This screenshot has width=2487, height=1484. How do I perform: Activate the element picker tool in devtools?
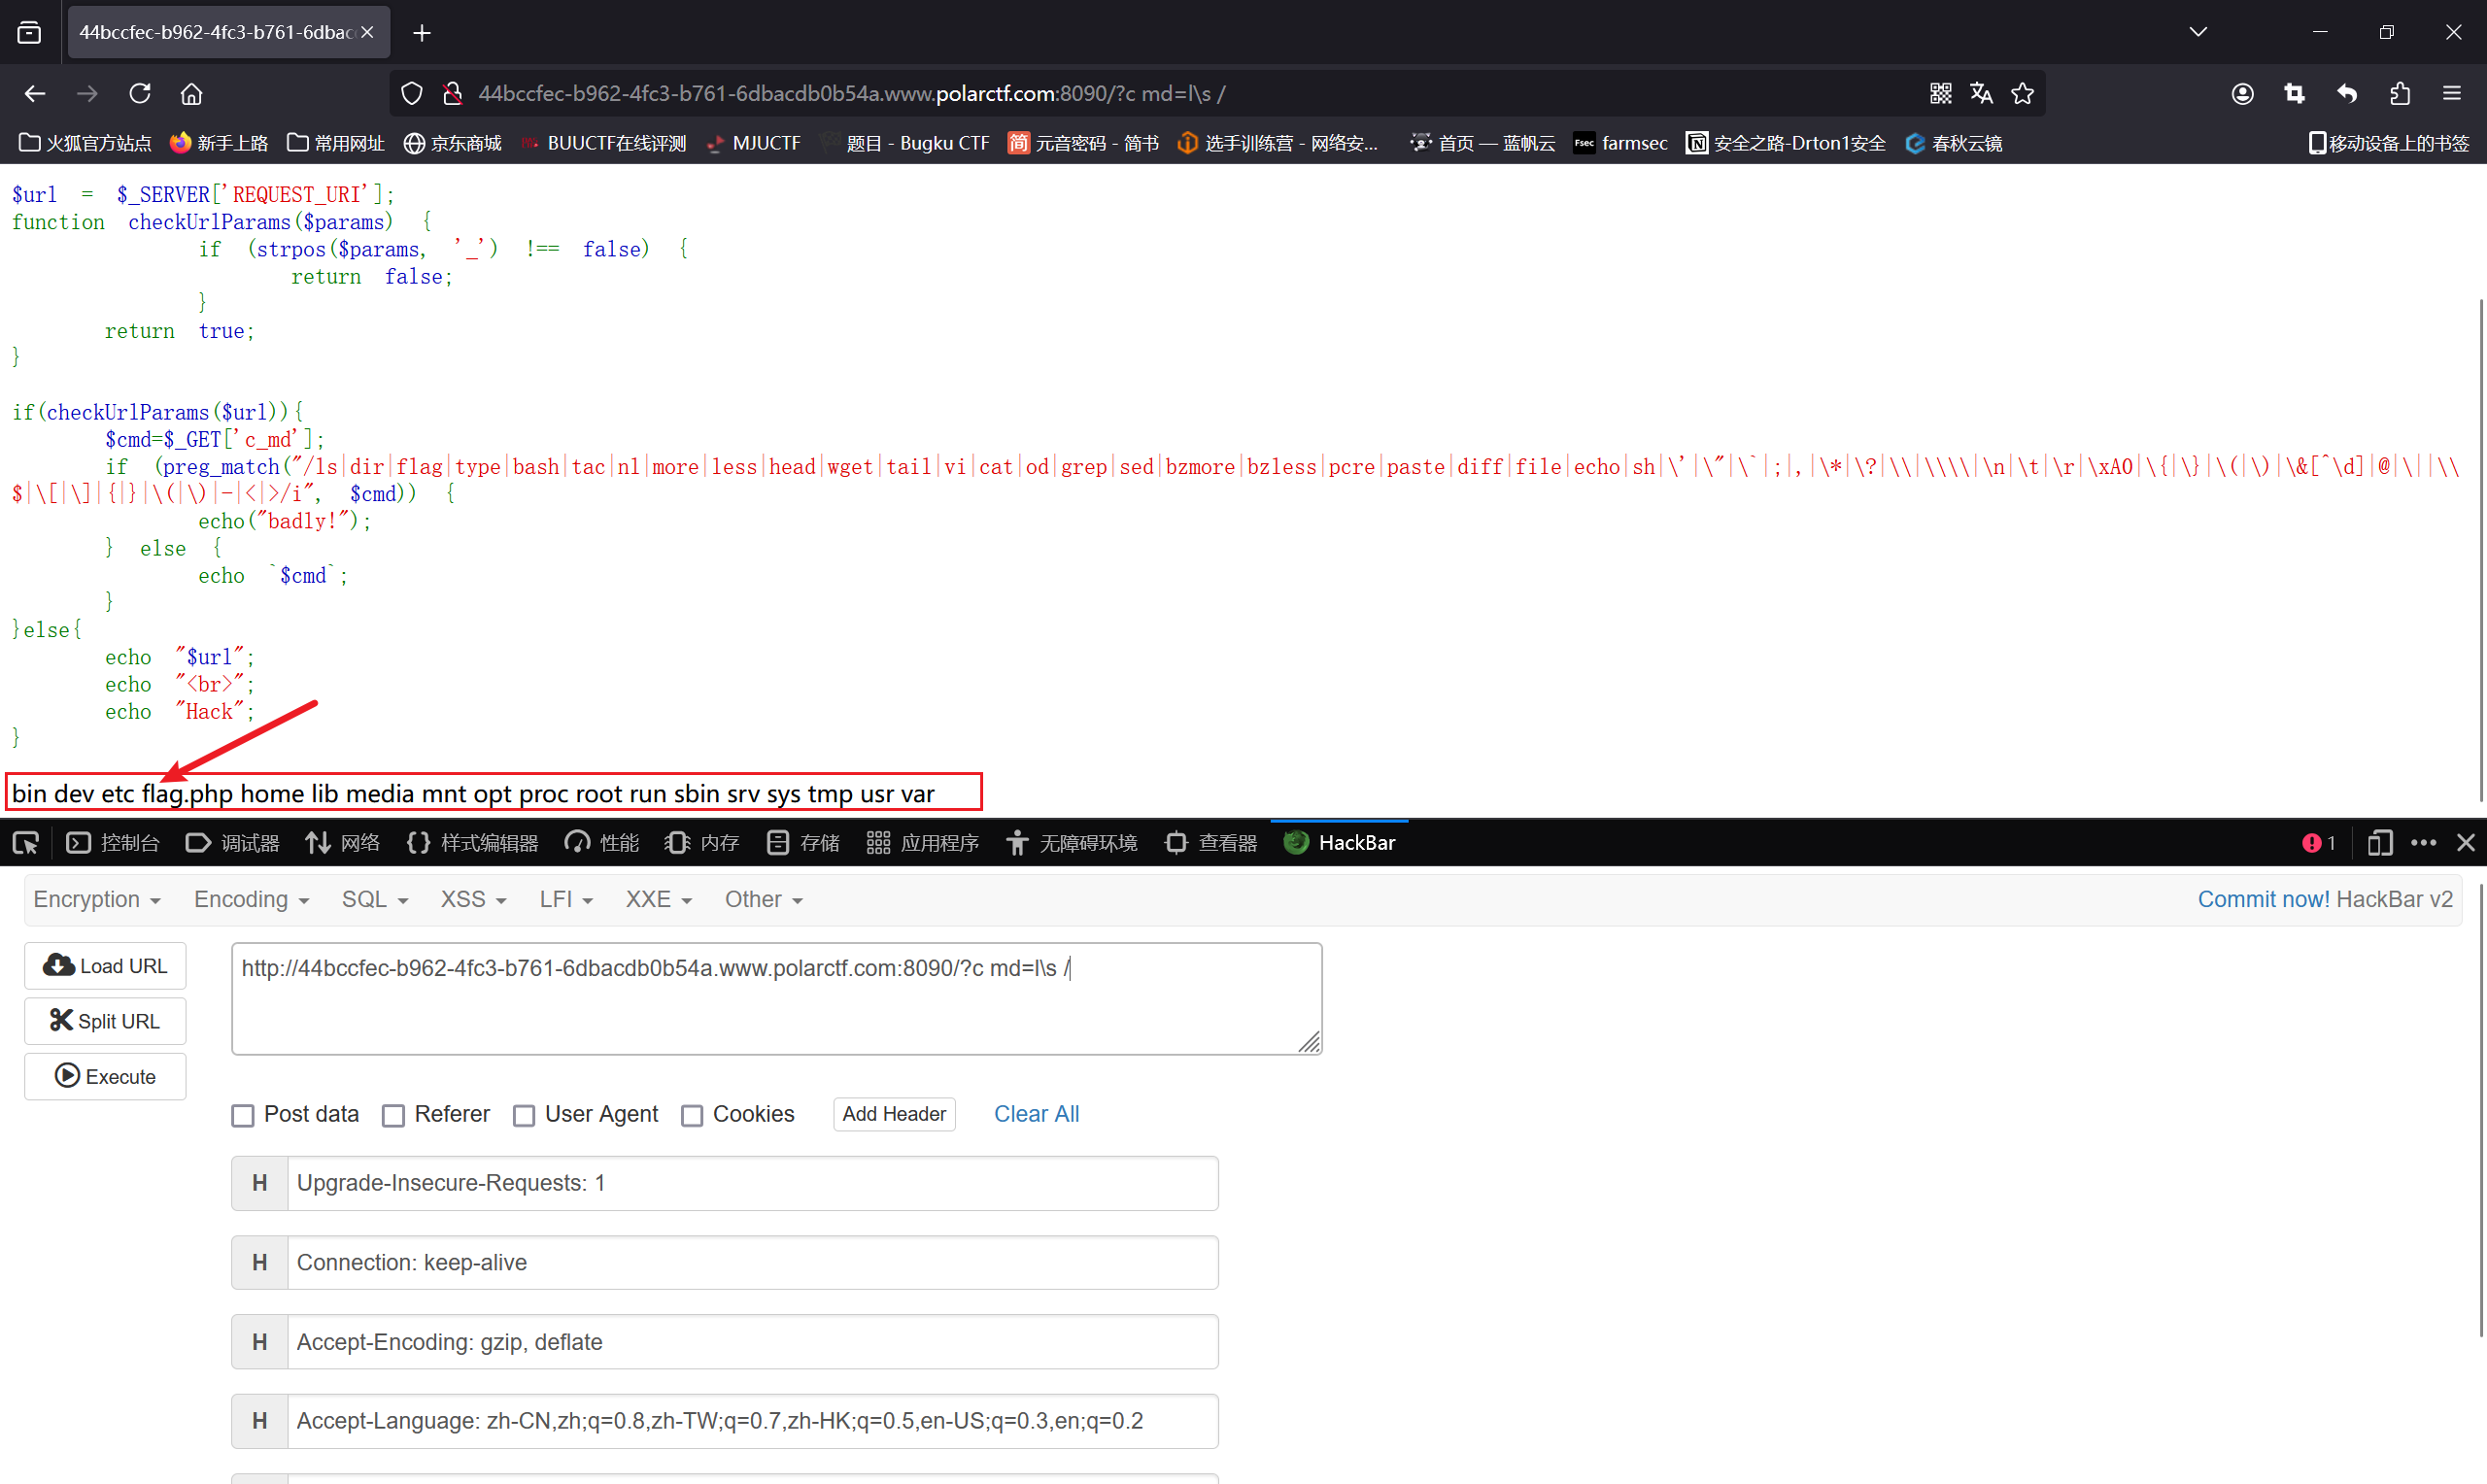[26, 843]
